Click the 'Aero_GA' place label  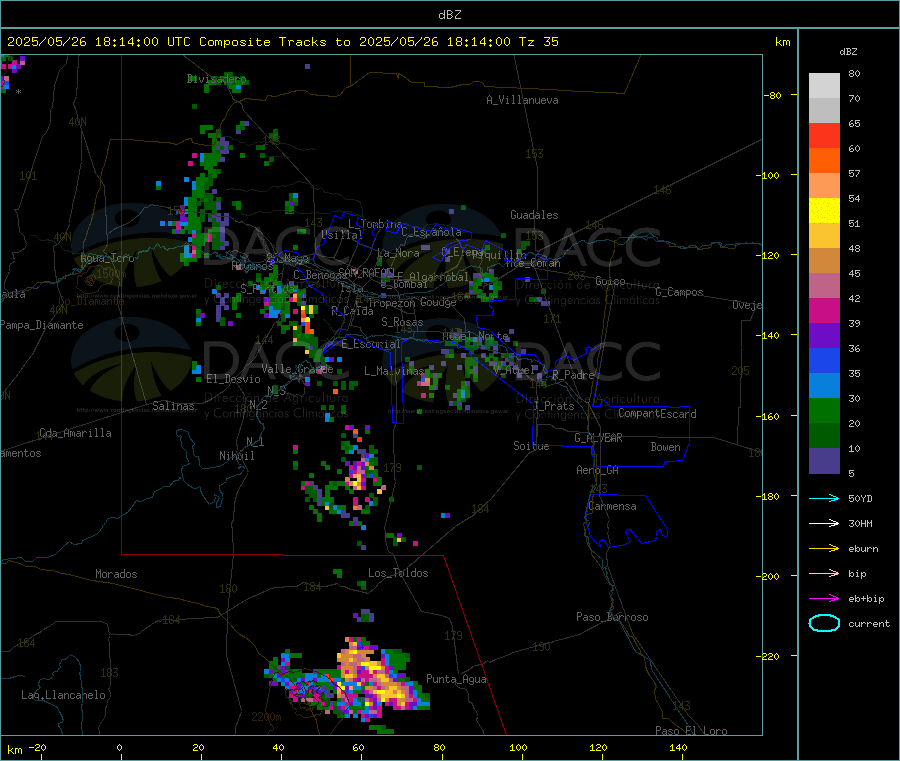tap(597, 470)
